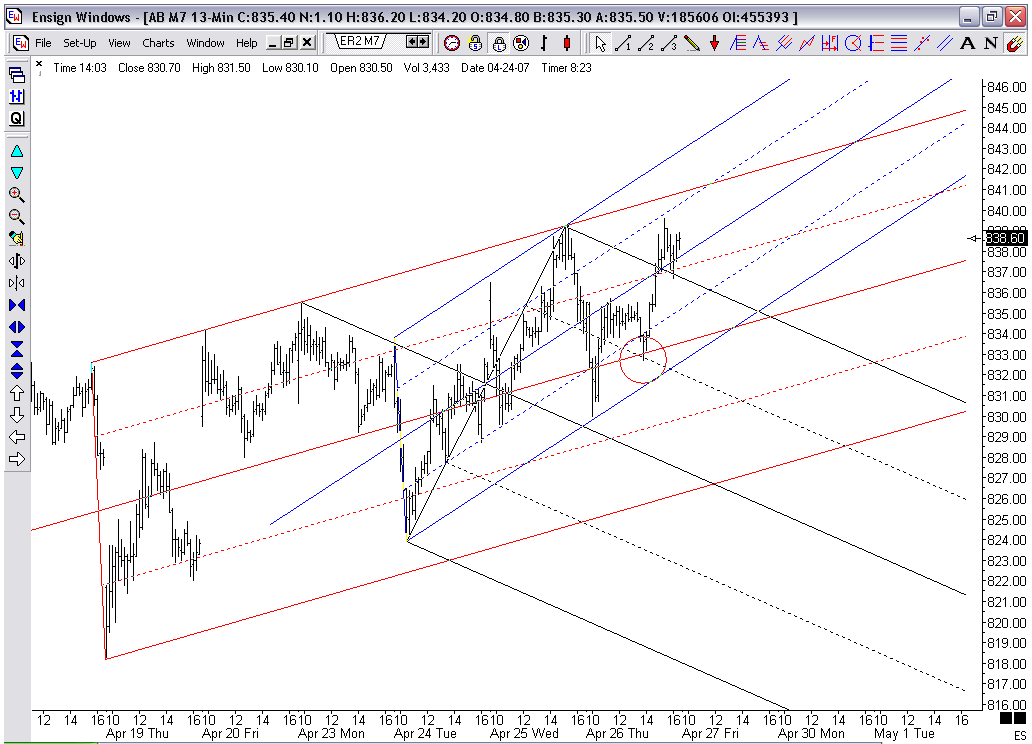Select the three-point line draw tool

tap(669, 43)
